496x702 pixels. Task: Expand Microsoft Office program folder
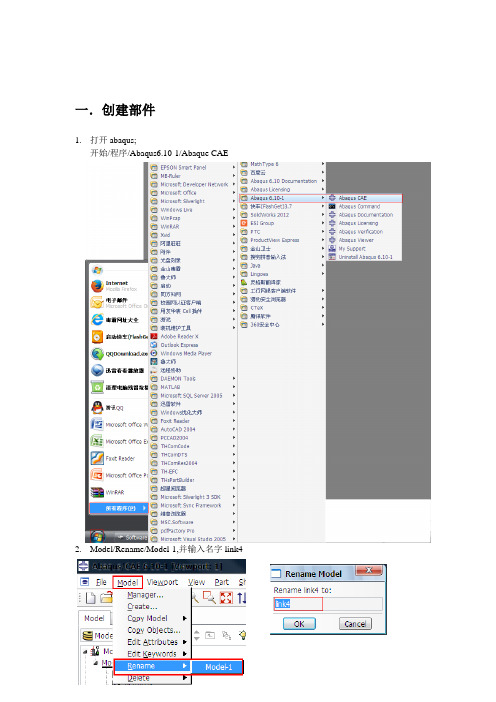(192, 193)
